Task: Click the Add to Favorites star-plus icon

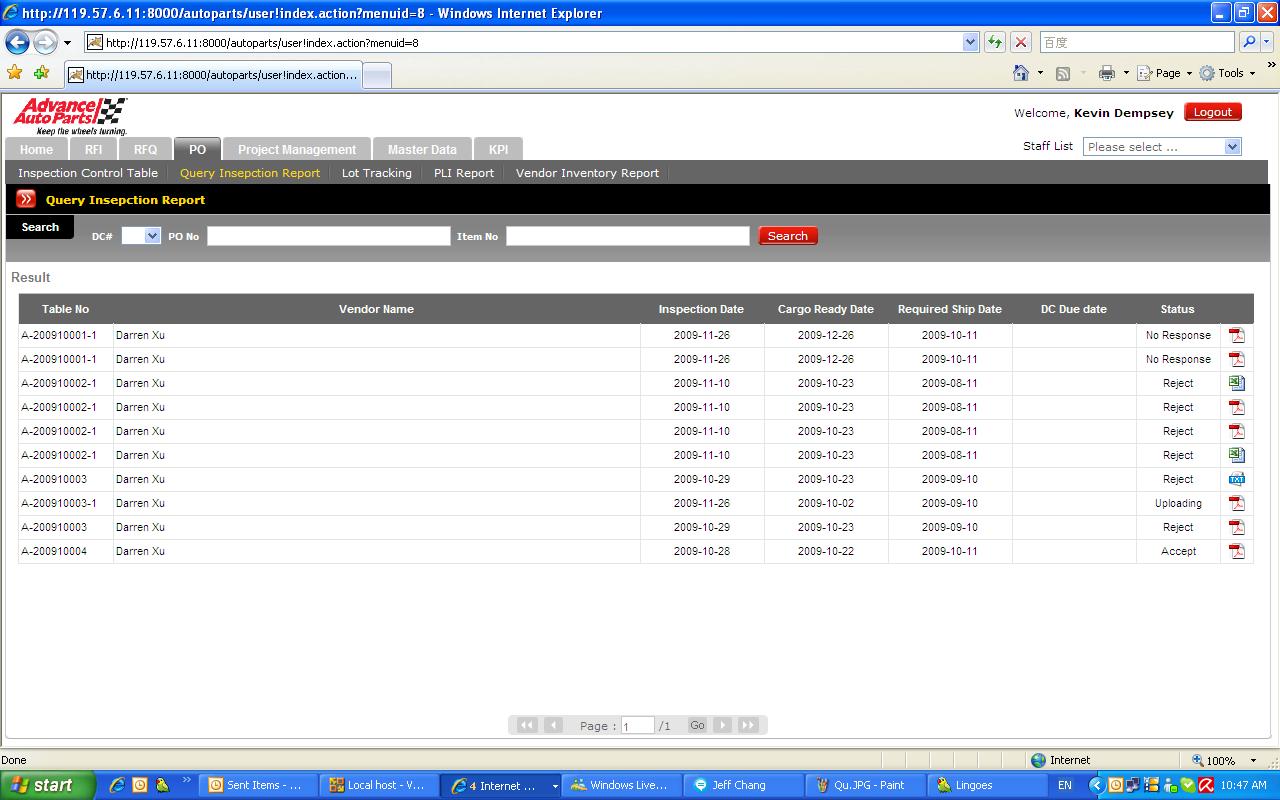Action: click(41, 73)
